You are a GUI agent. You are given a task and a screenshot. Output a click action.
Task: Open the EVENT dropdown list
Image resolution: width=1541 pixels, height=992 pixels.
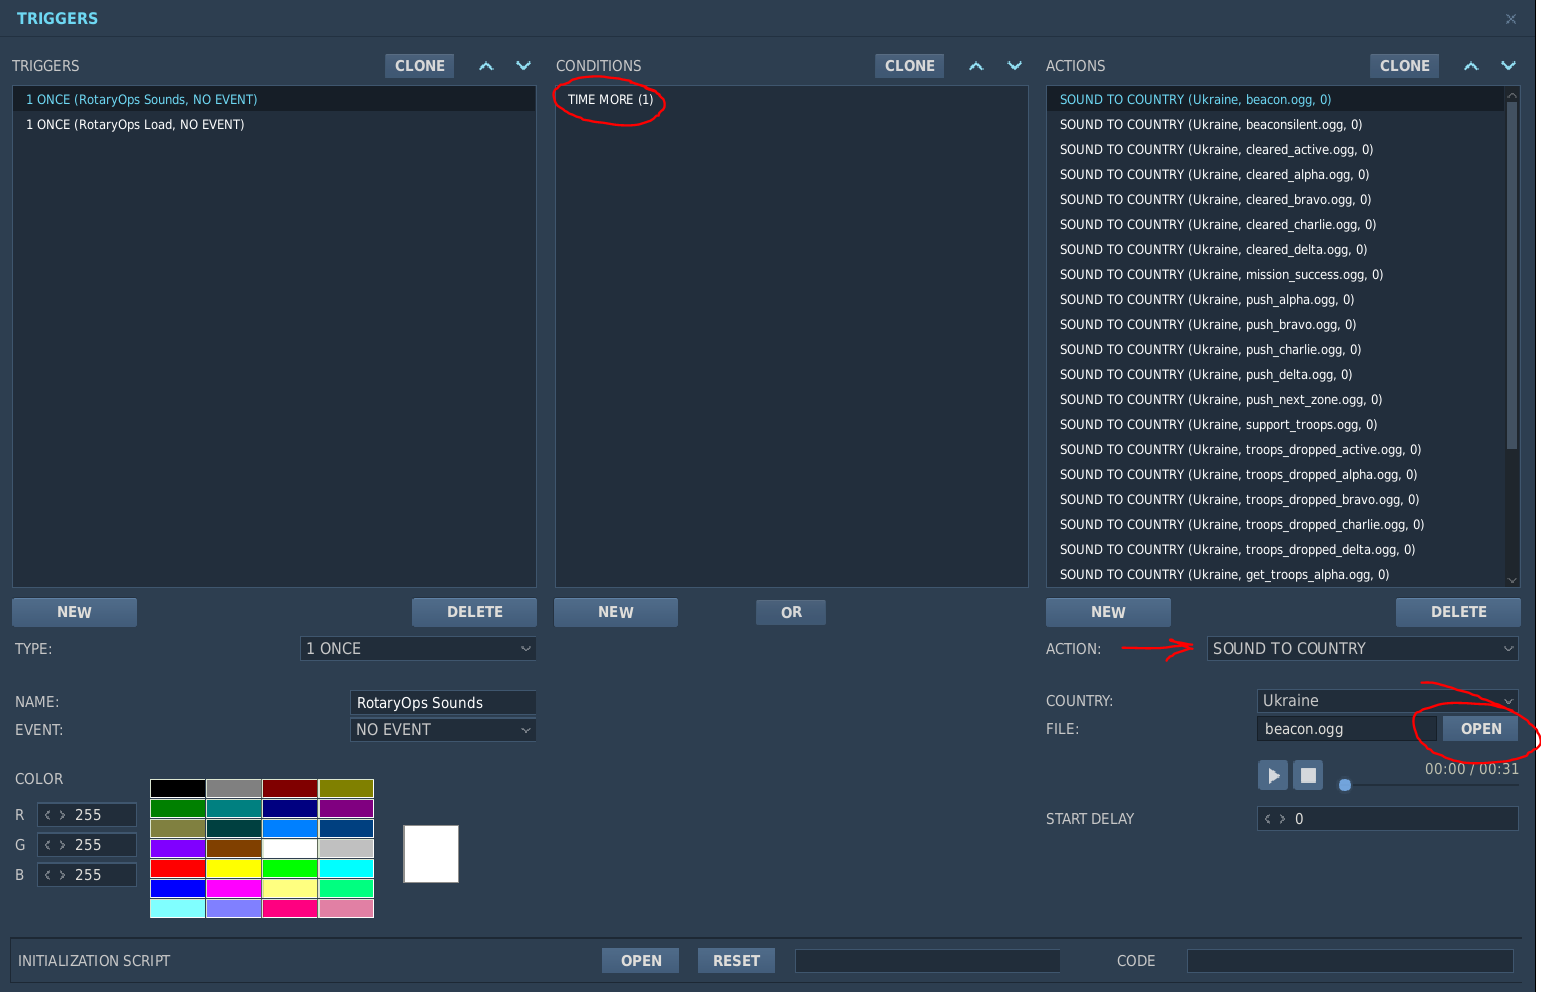point(443,730)
